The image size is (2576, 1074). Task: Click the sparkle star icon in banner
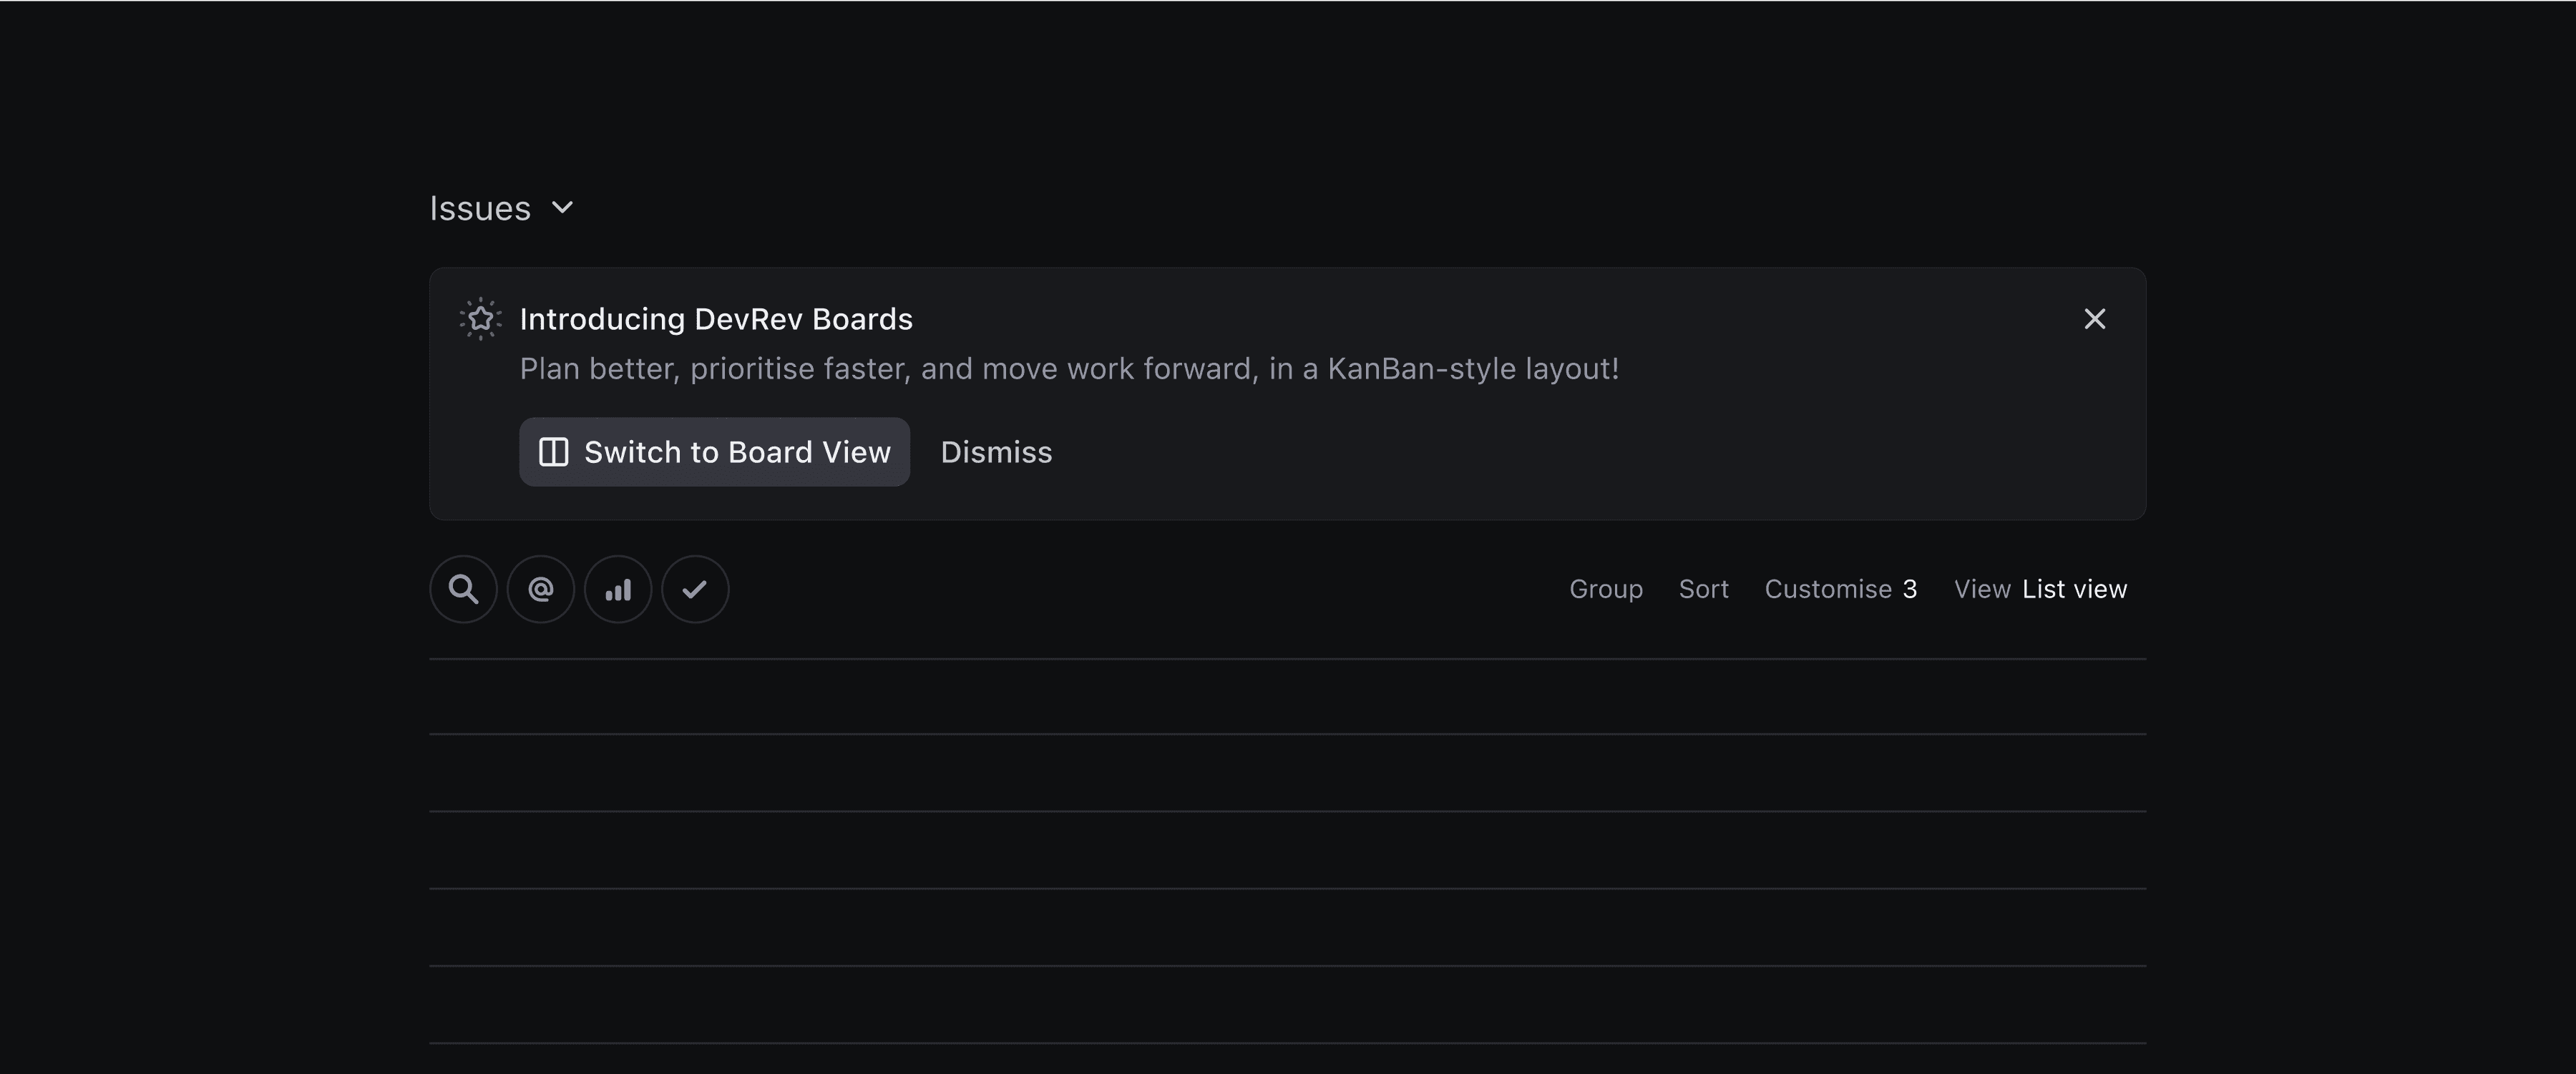481,319
